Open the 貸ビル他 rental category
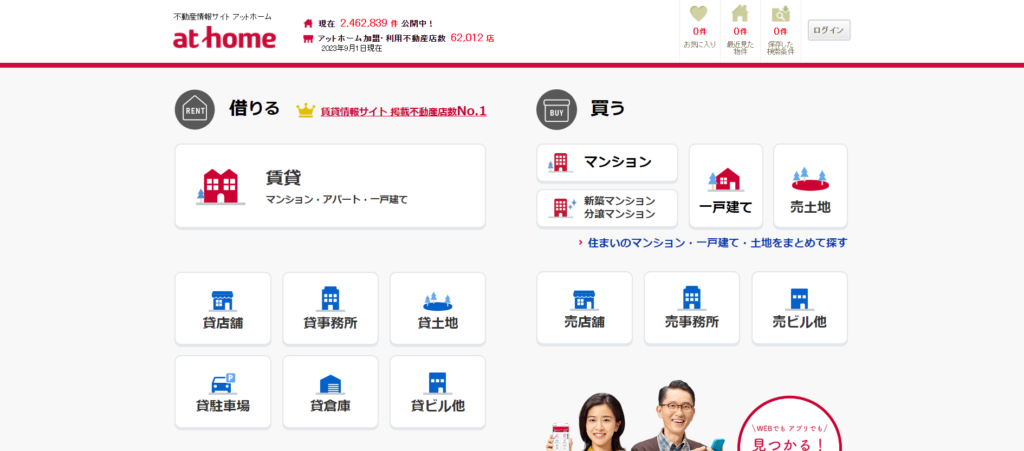 tap(438, 392)
